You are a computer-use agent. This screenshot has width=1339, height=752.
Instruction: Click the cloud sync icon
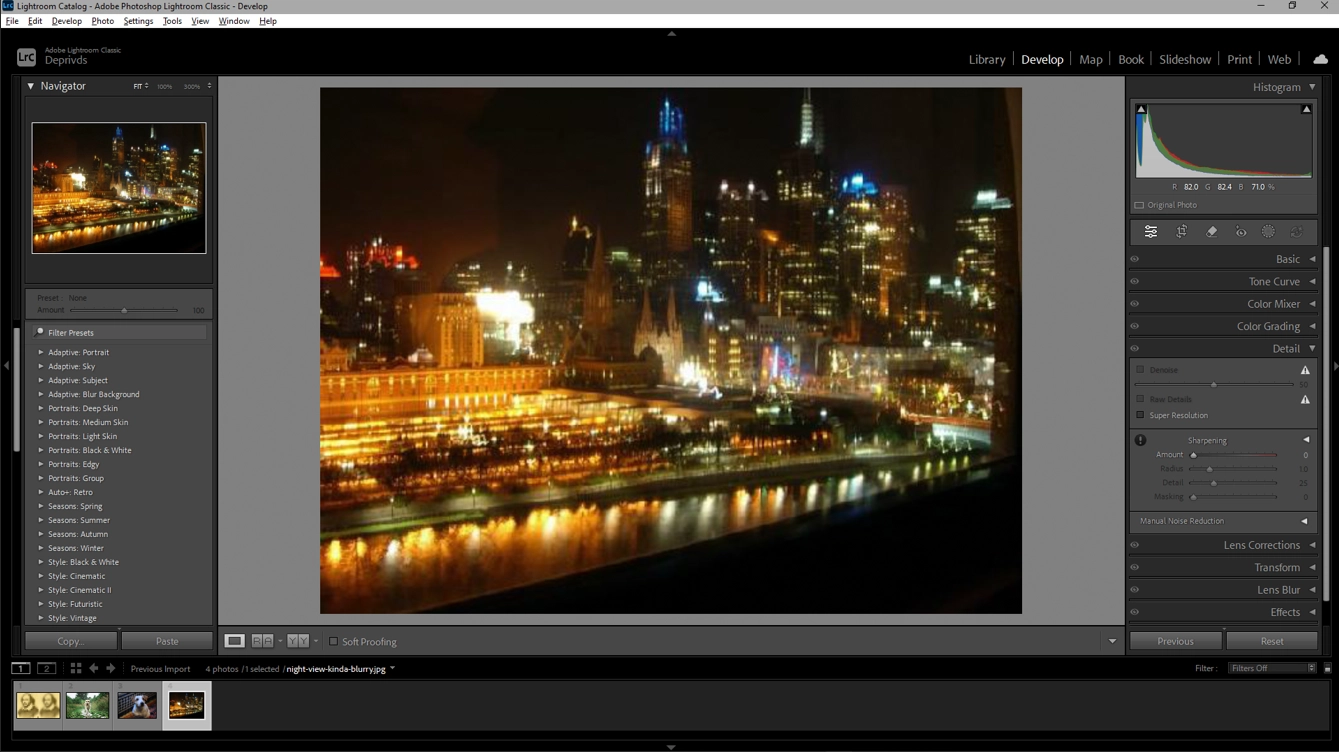coord(1320,58)
